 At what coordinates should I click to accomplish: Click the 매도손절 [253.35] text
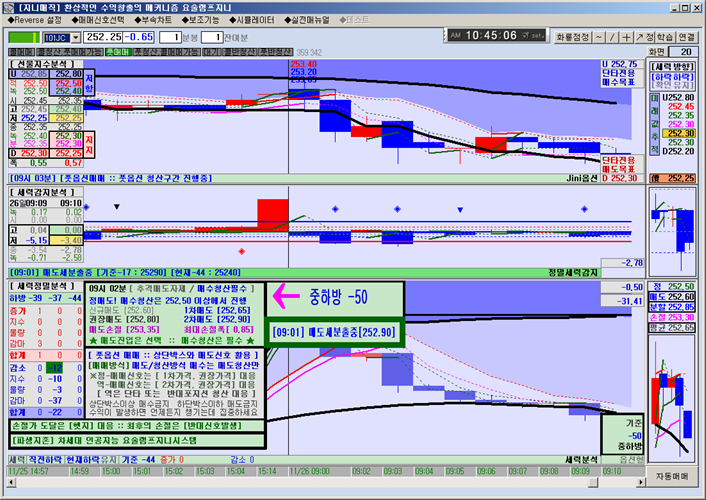124,330
